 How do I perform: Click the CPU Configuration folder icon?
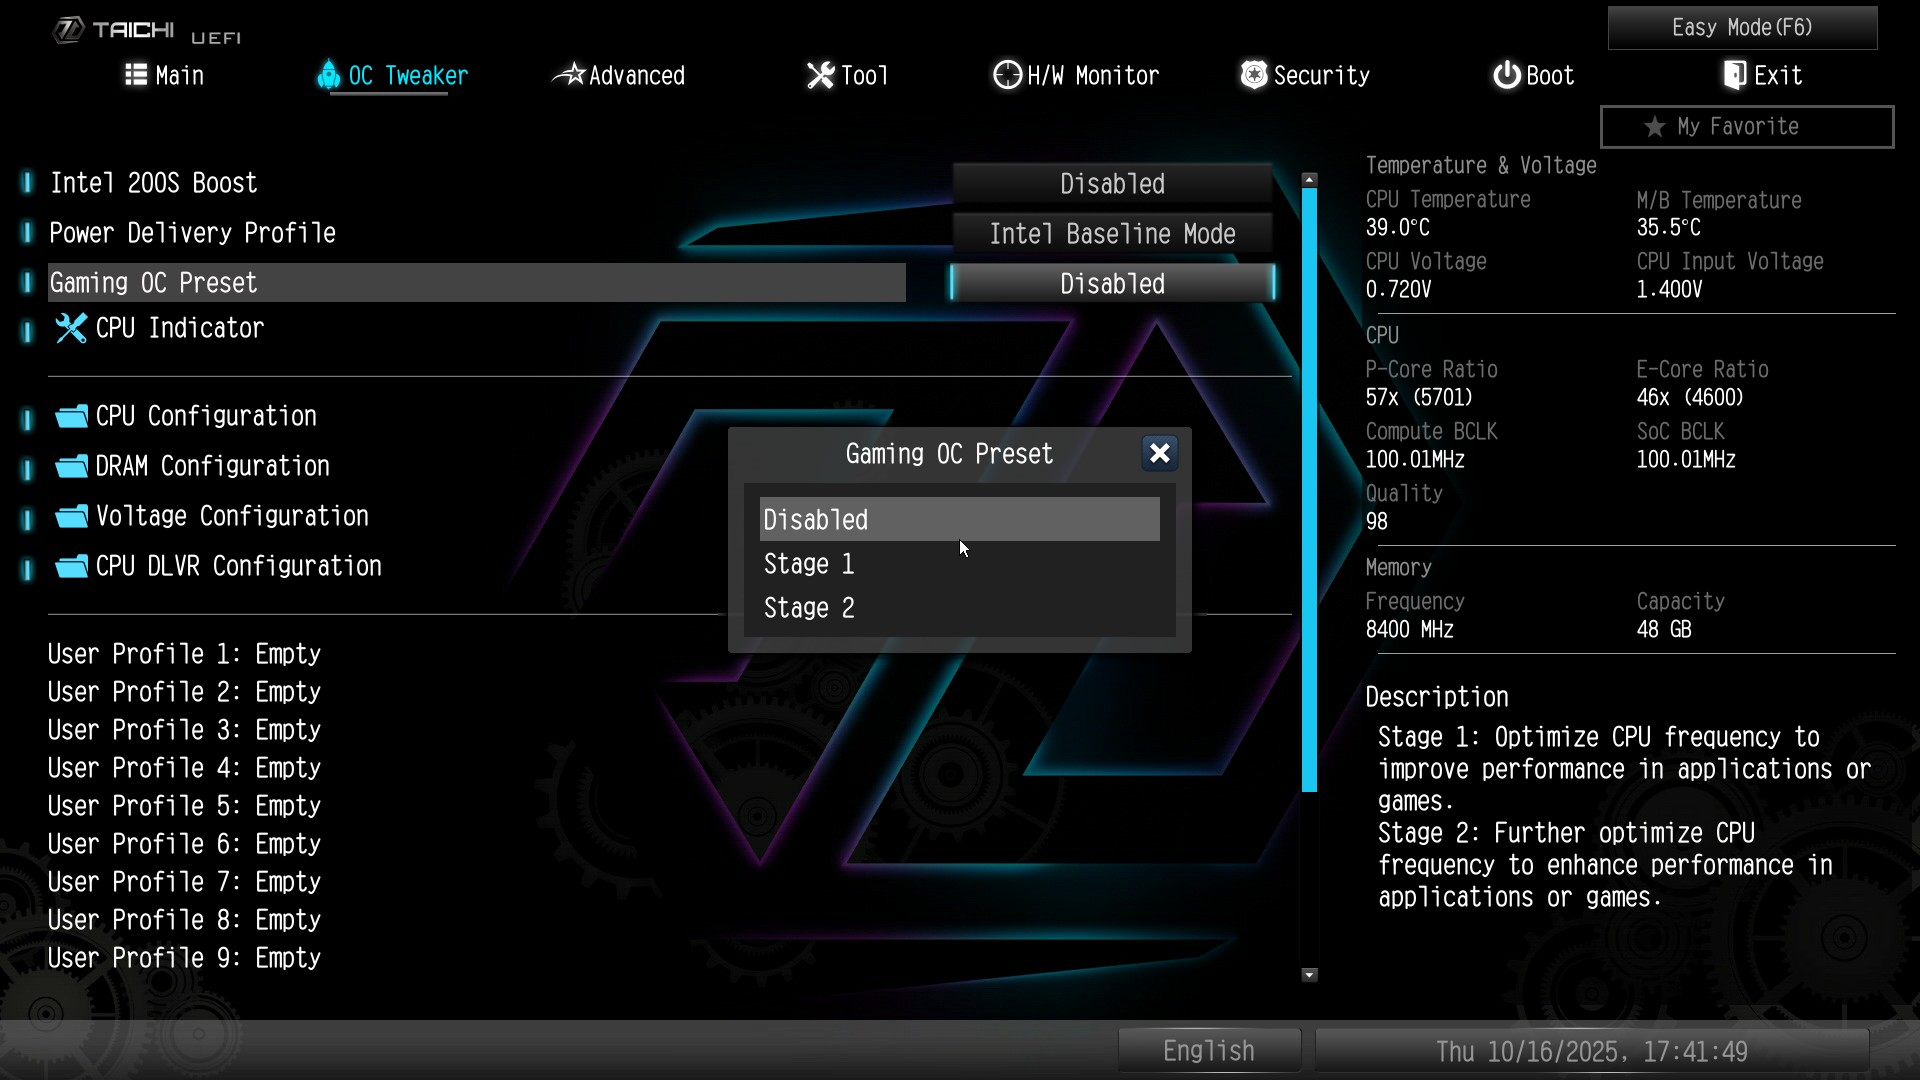click(71, 416)
